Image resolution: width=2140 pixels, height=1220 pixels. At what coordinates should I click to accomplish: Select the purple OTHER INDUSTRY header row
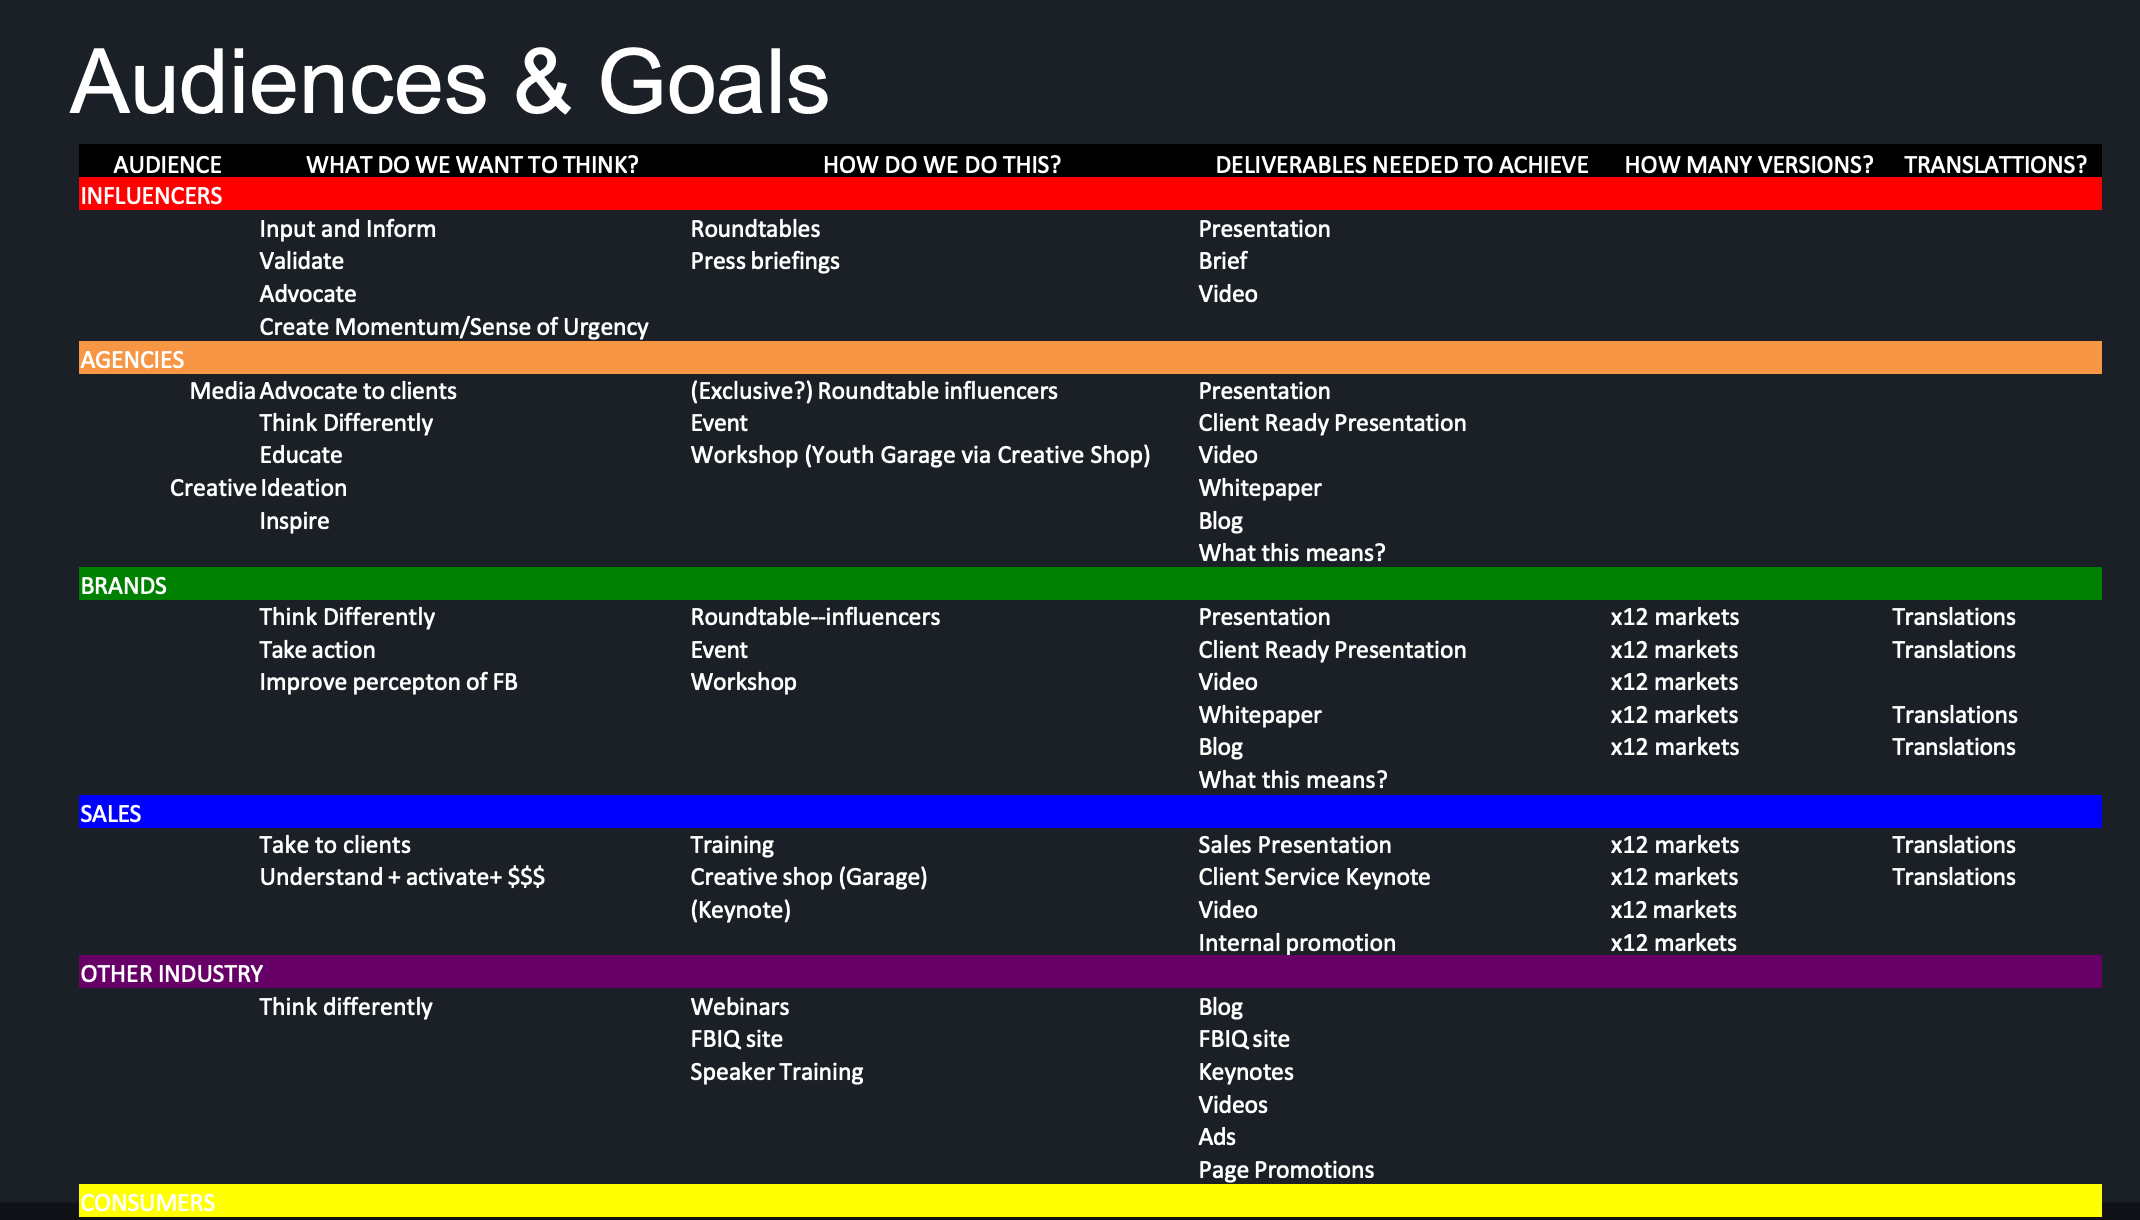[x=171, y=973]
